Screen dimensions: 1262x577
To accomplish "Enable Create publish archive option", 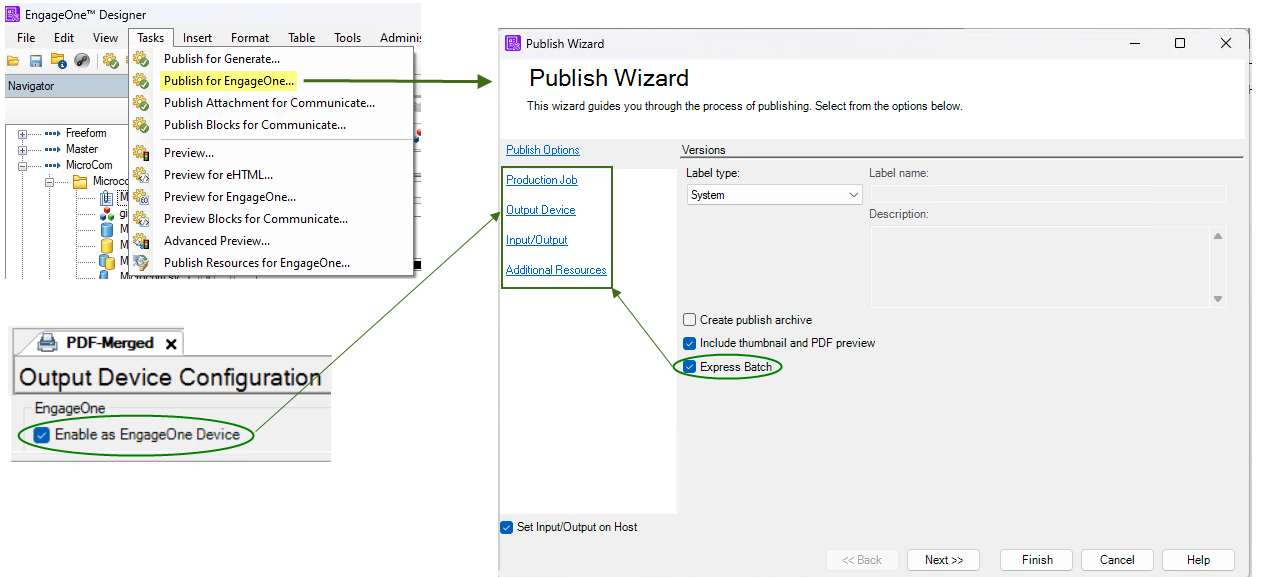I will pos(689,320).
